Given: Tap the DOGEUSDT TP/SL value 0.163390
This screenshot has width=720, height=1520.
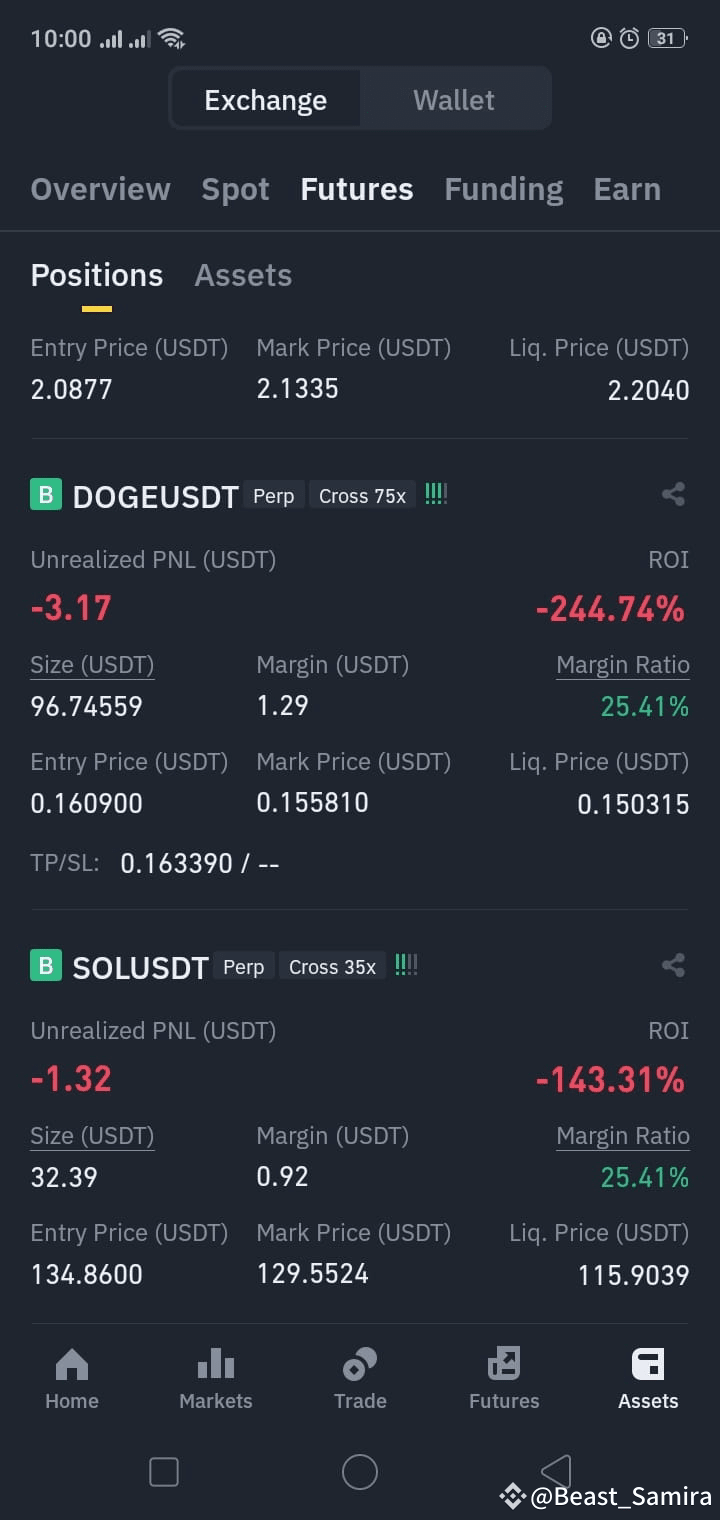Looking at the screenshot, I should pos(177,864).
